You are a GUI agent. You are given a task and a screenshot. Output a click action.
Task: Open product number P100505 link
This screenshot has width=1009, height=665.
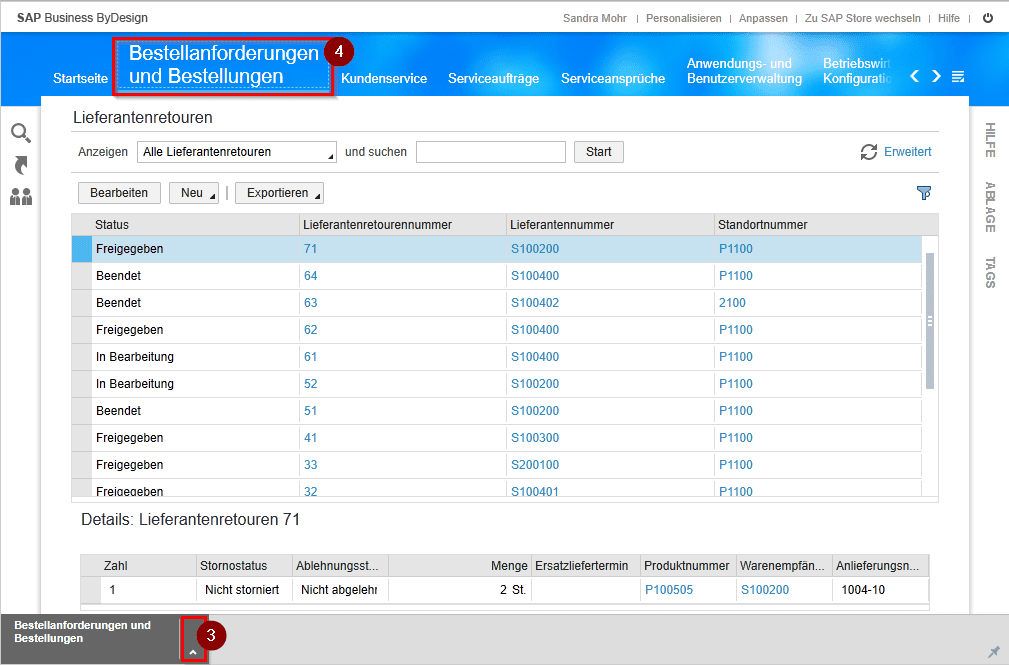(669, 590)
